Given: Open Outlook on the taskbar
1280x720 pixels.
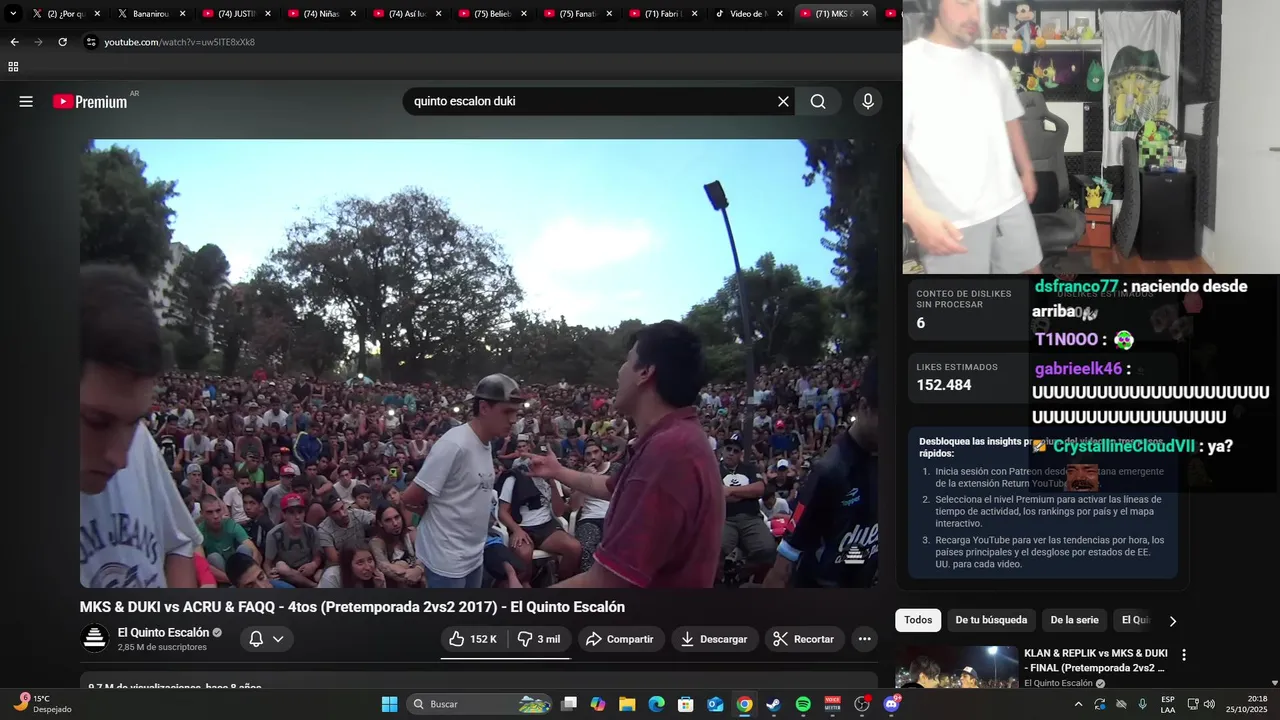Looking at the screenshot, I should (715, 704).
